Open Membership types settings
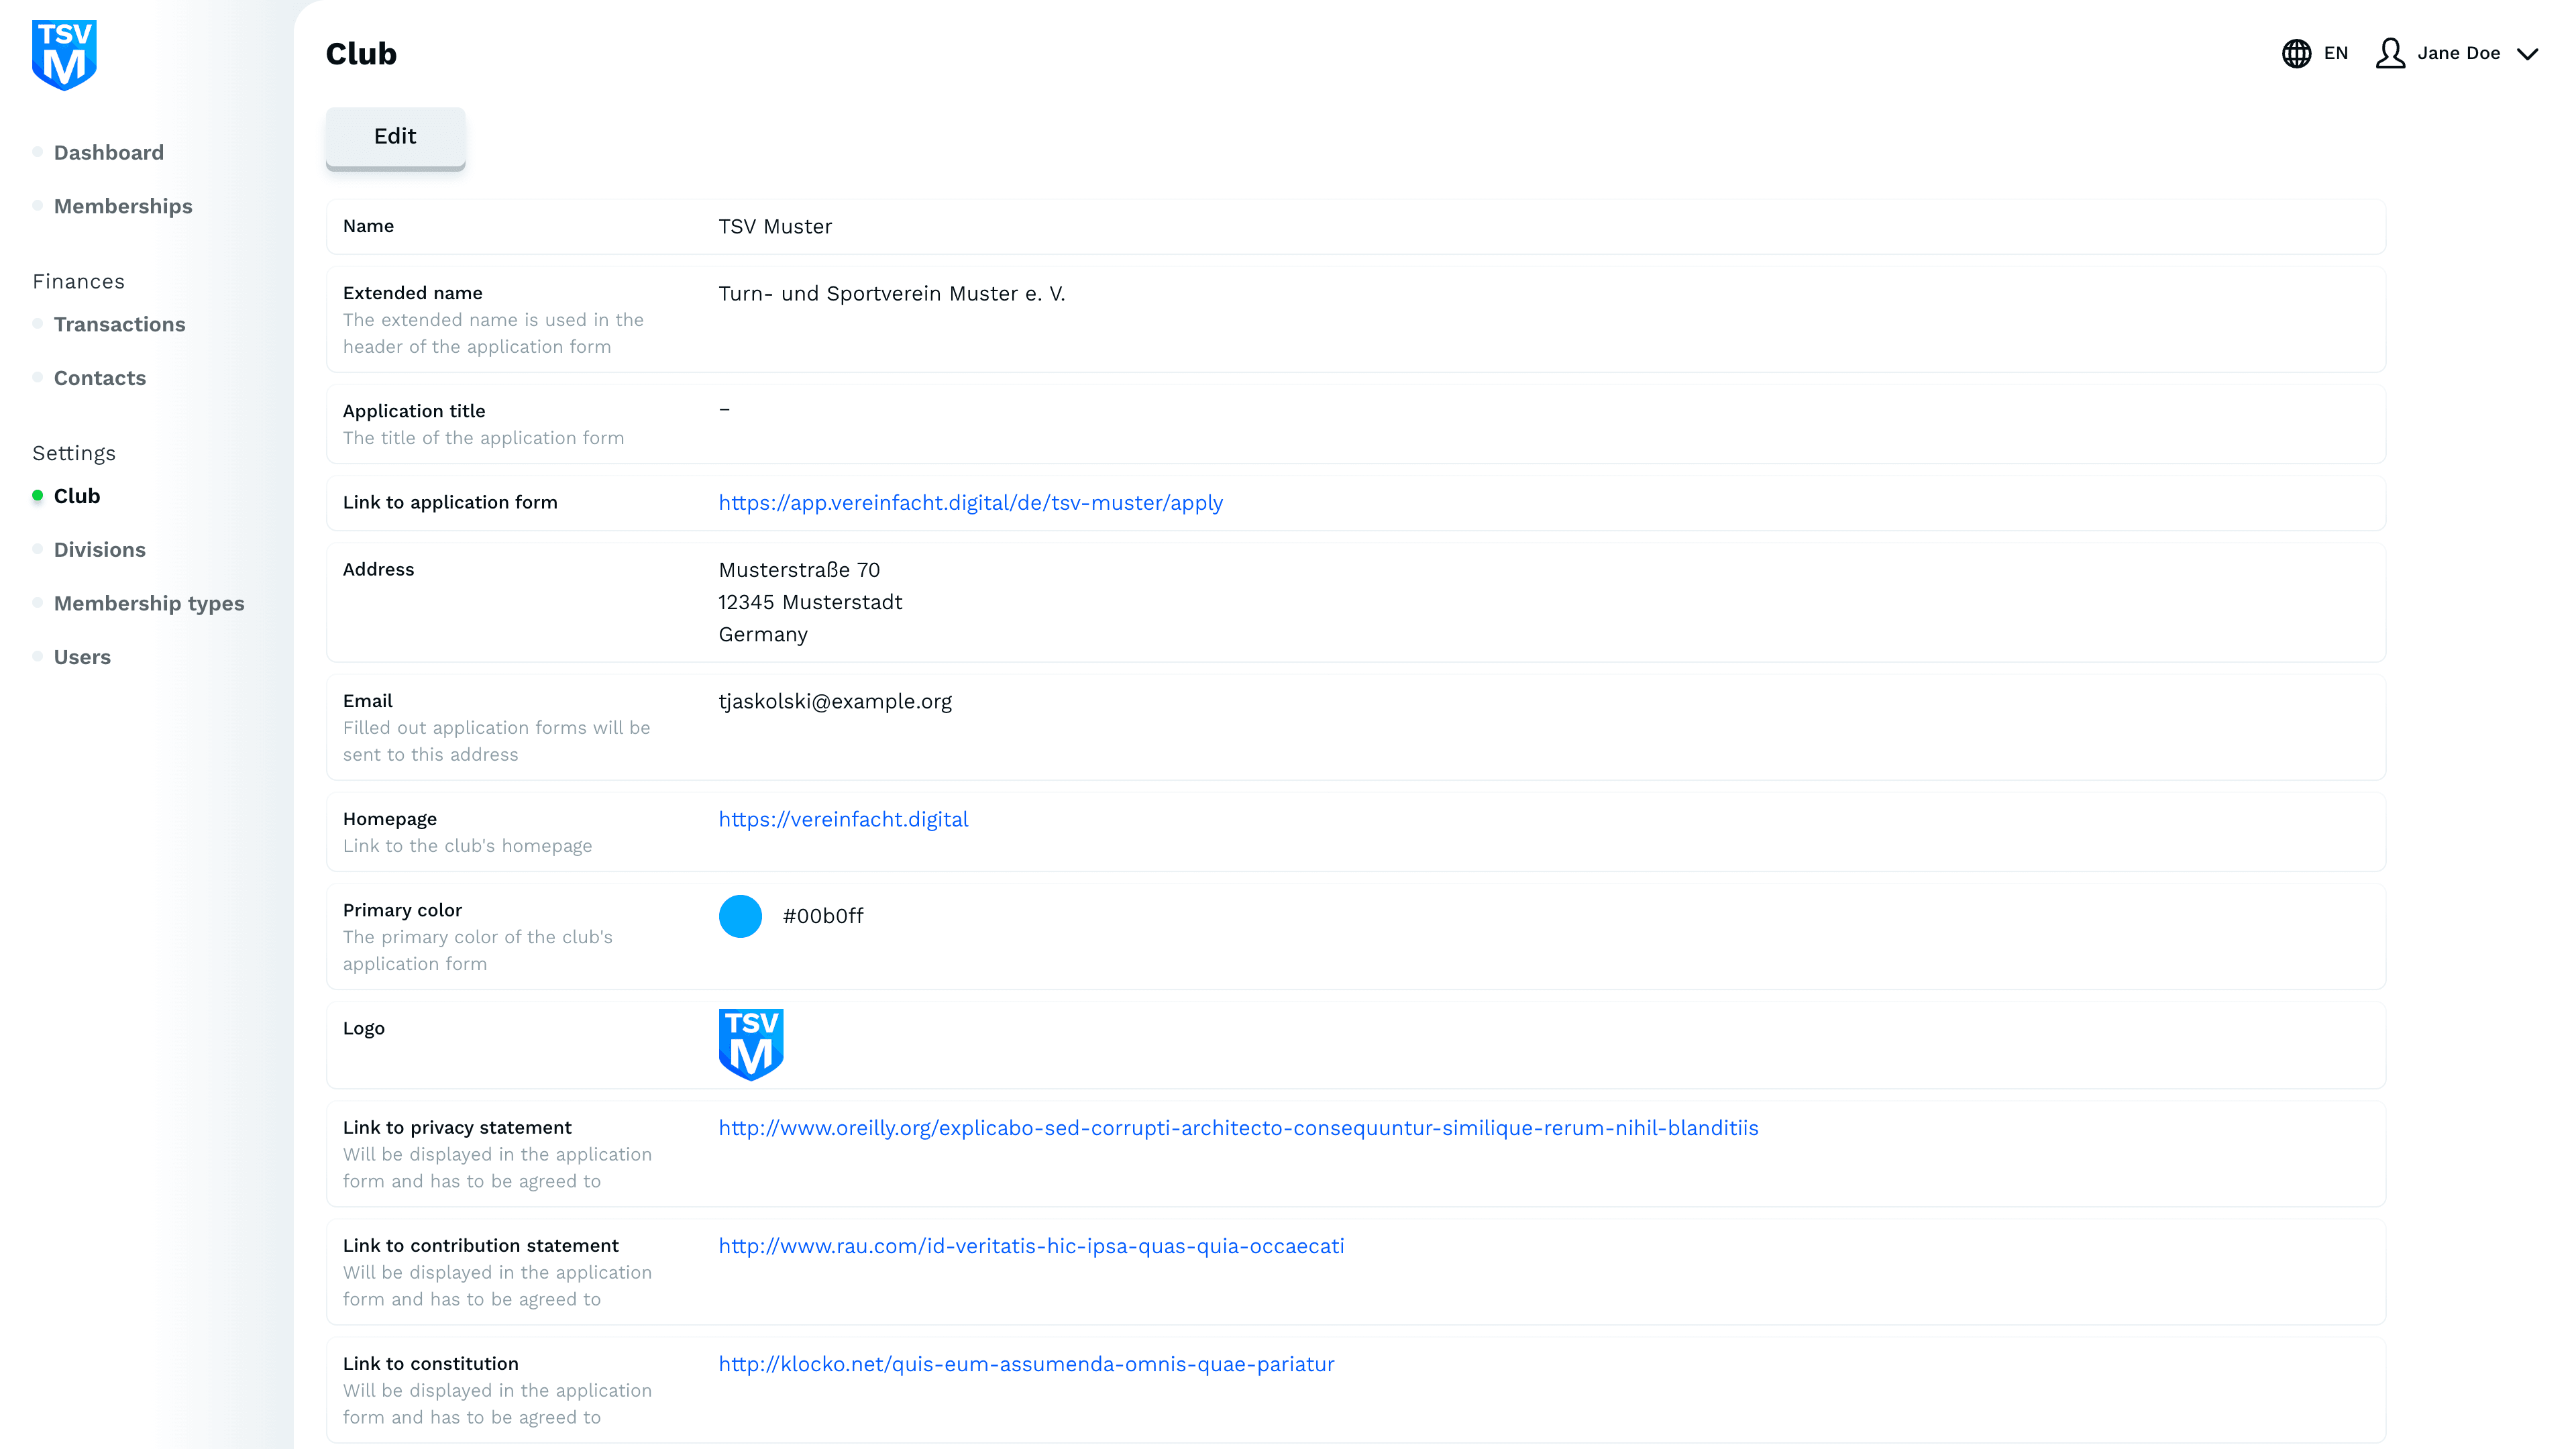 pyautogui.click(x=149, y=603)
